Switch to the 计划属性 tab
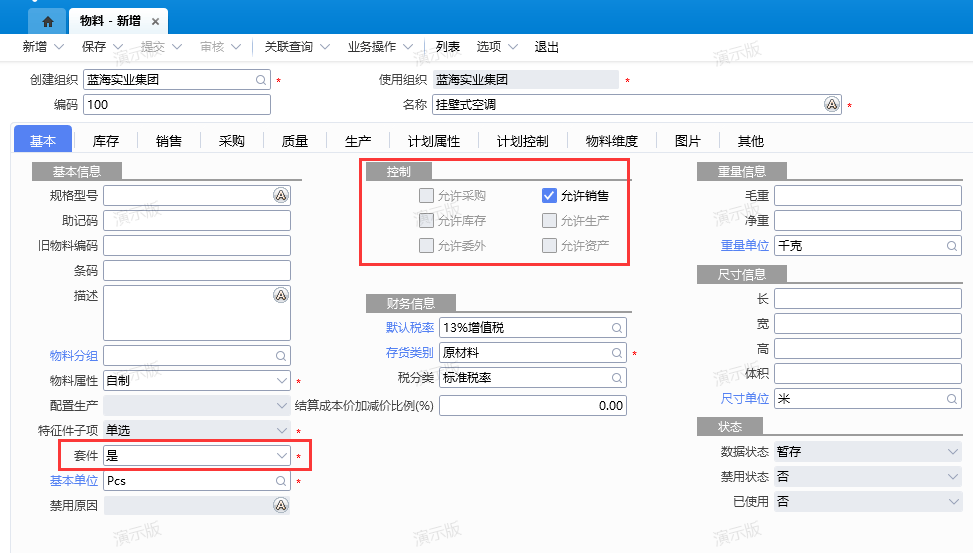 (x=434, y=141)
